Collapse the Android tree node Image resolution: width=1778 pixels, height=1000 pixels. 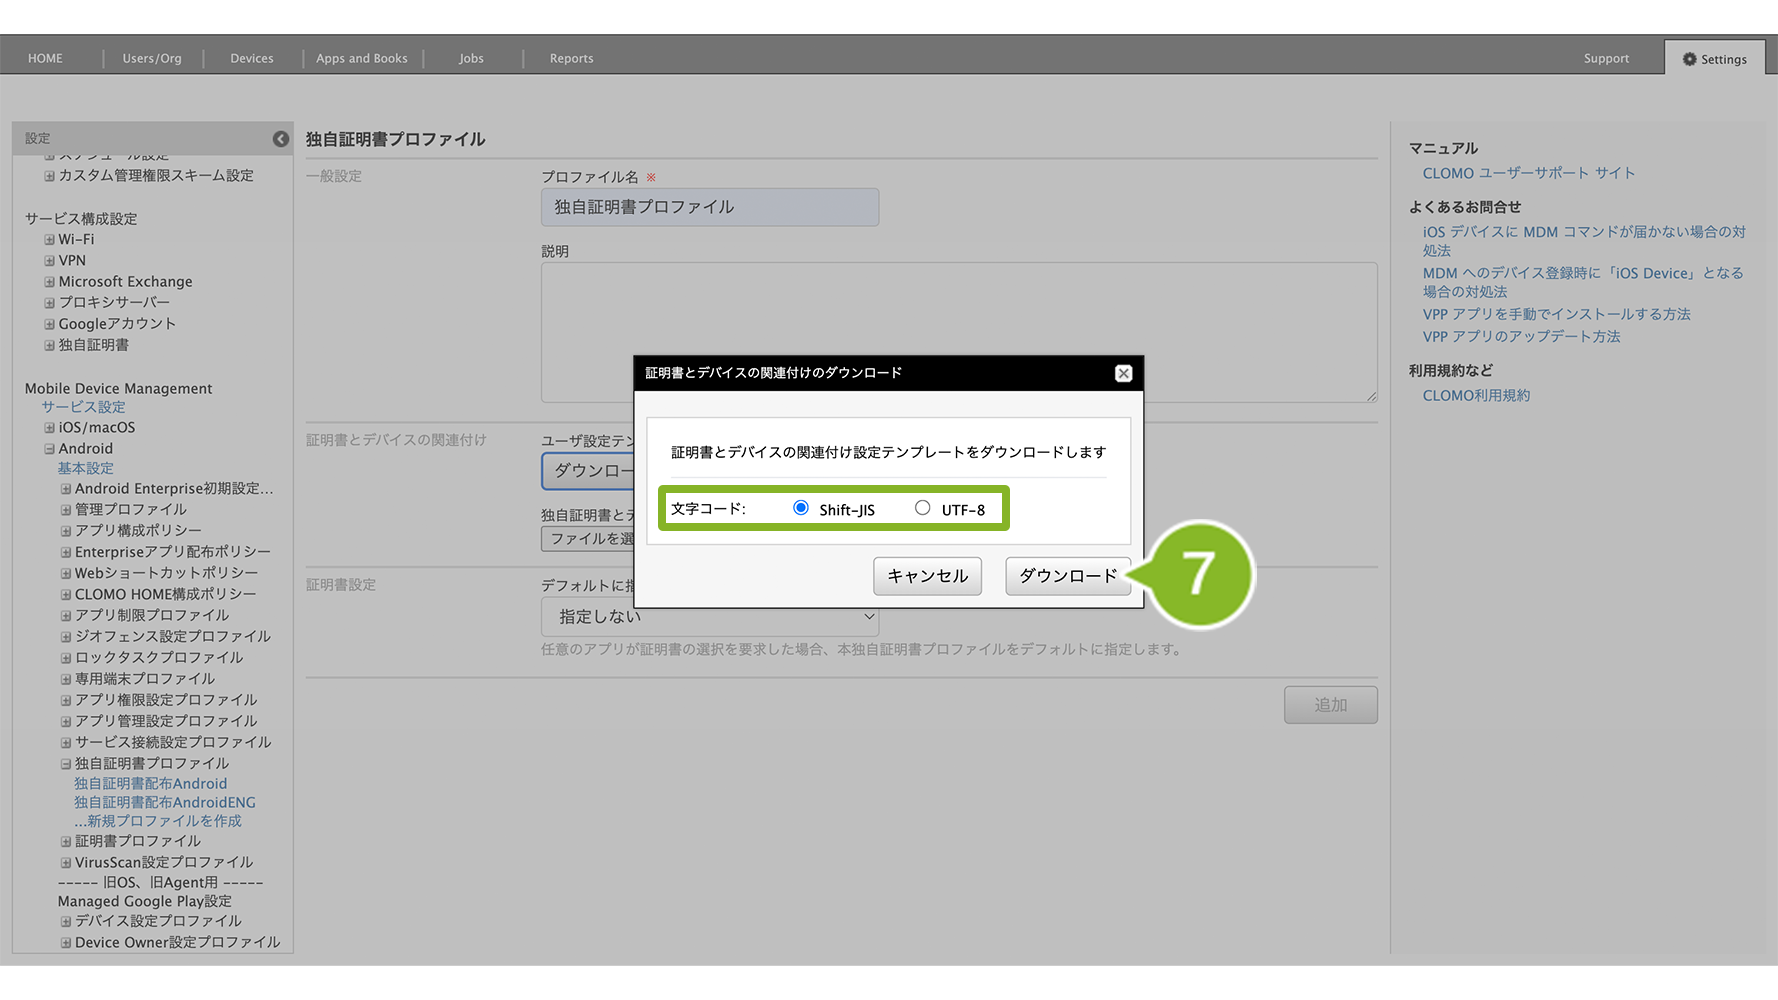click(x=49, y=449)
